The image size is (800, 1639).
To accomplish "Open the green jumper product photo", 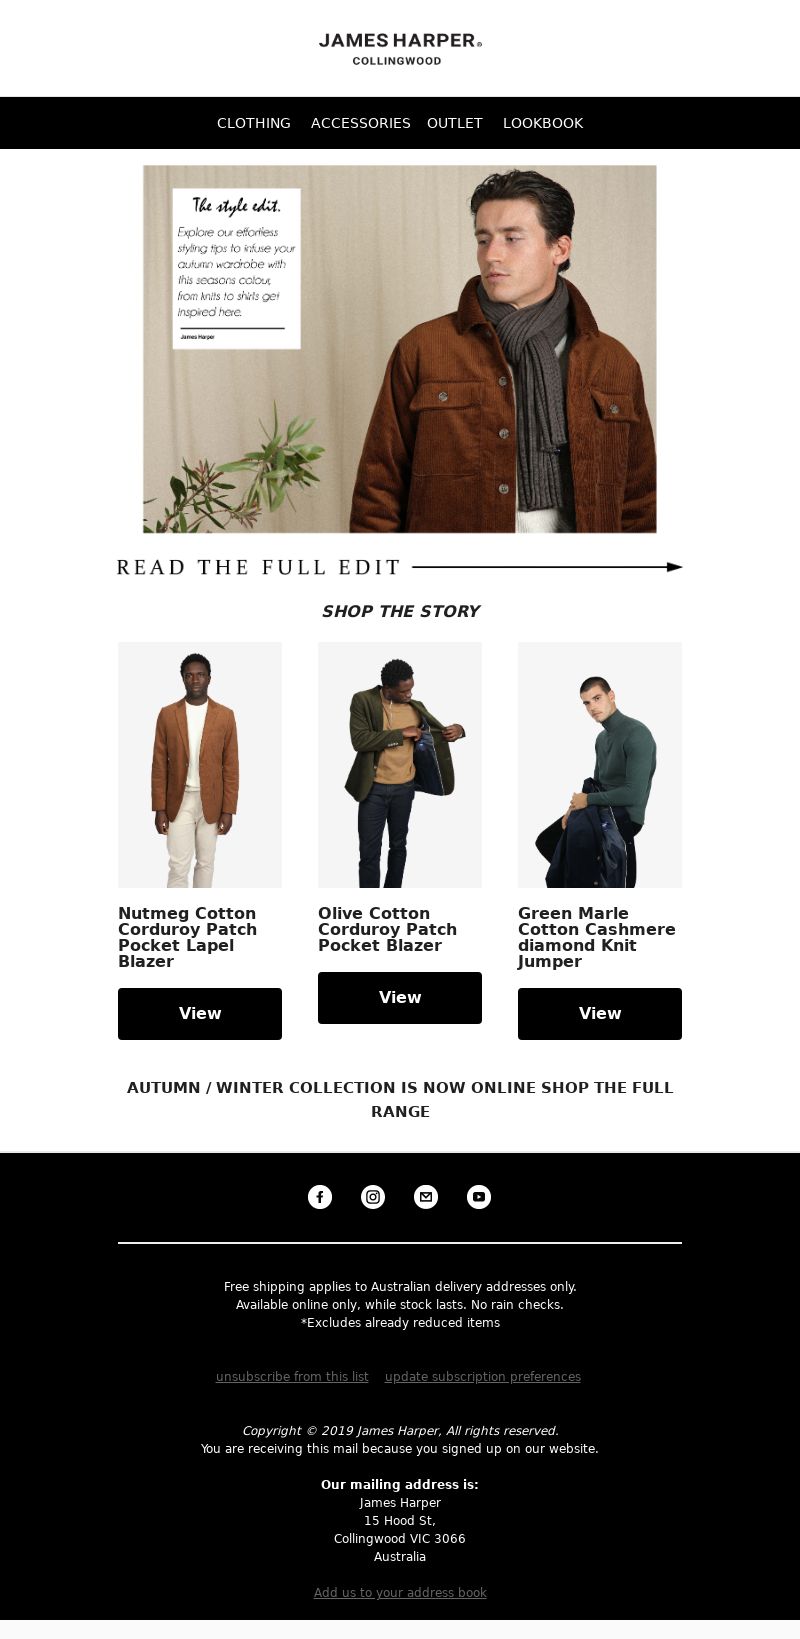I will (600, 765).
